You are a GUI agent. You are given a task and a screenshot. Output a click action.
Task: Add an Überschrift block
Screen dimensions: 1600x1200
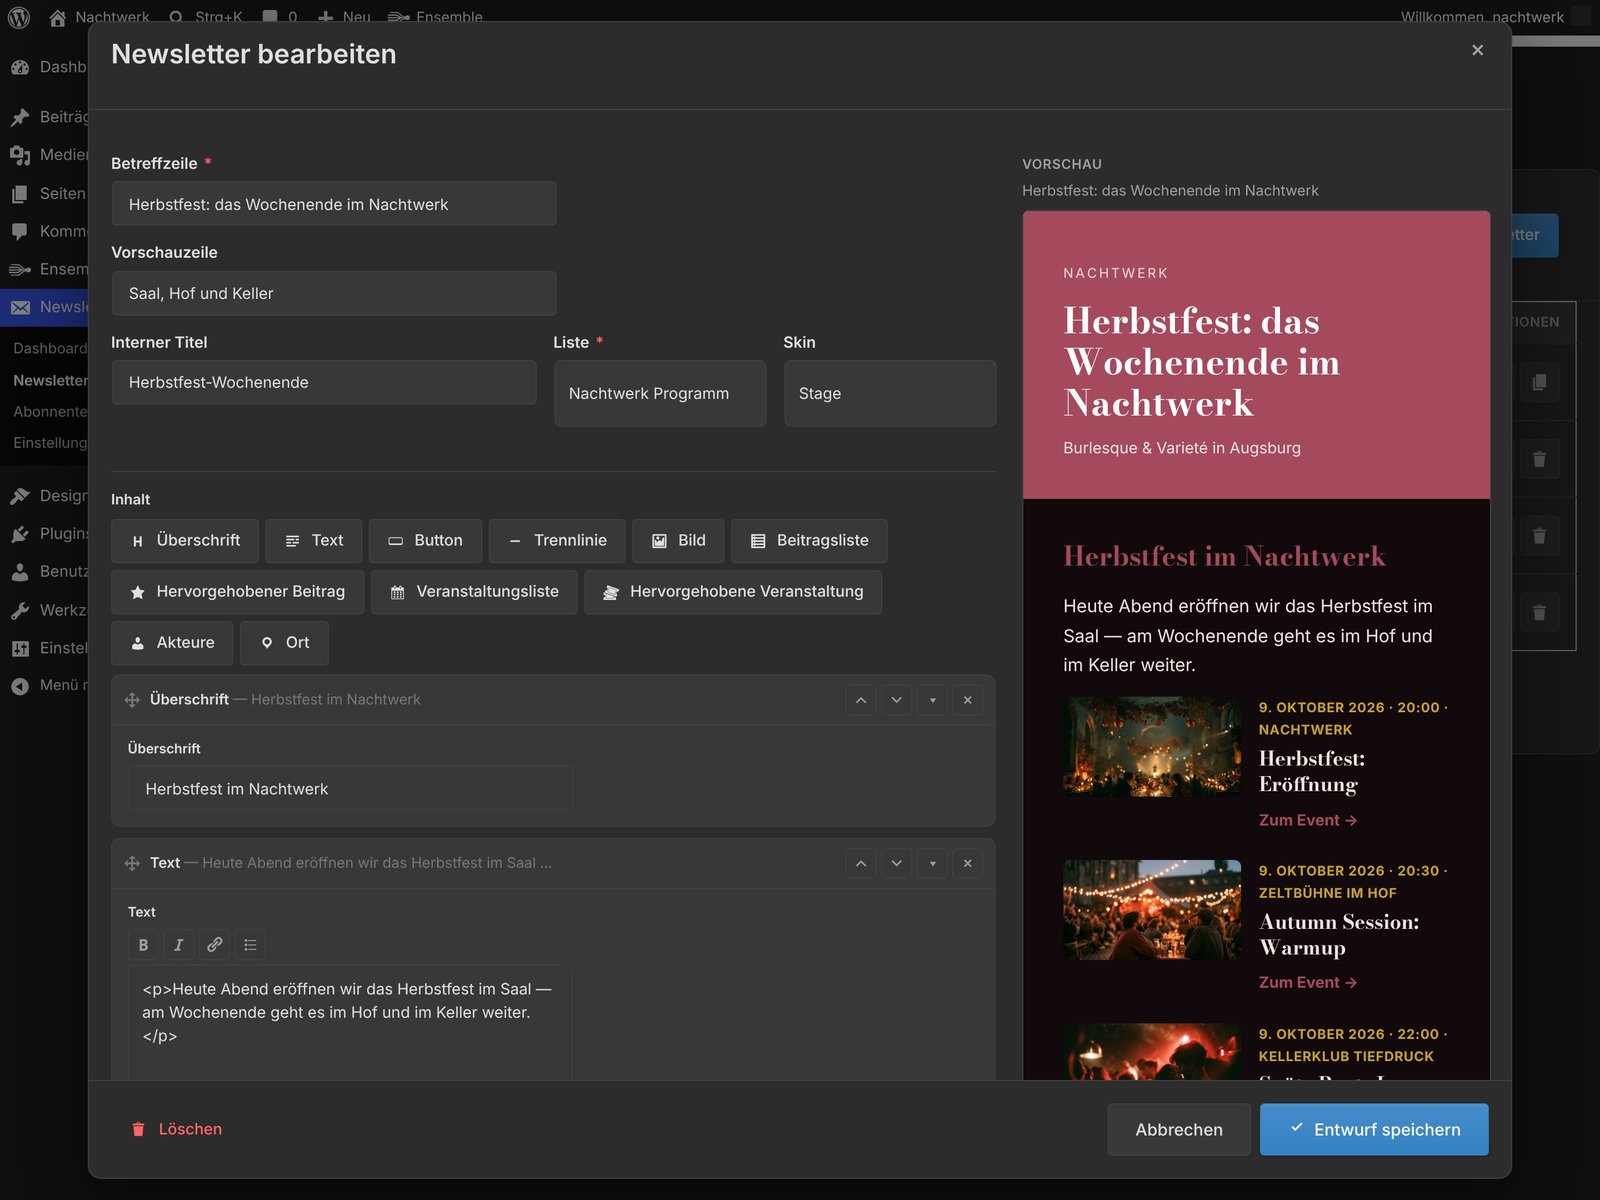[x=185, y=541]
